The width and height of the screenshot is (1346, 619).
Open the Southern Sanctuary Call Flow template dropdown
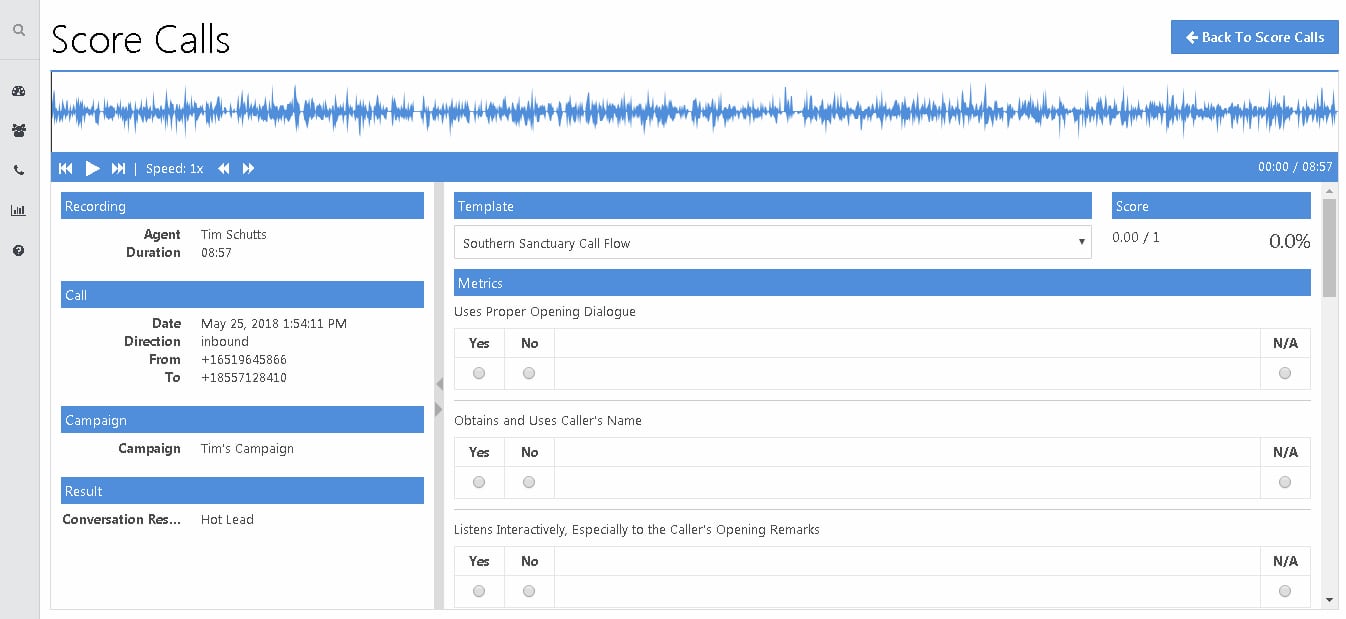772,243
